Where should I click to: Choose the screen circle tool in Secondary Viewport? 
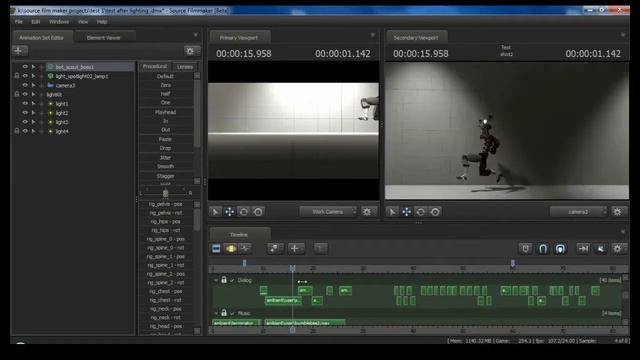click(x=435, y=212)
